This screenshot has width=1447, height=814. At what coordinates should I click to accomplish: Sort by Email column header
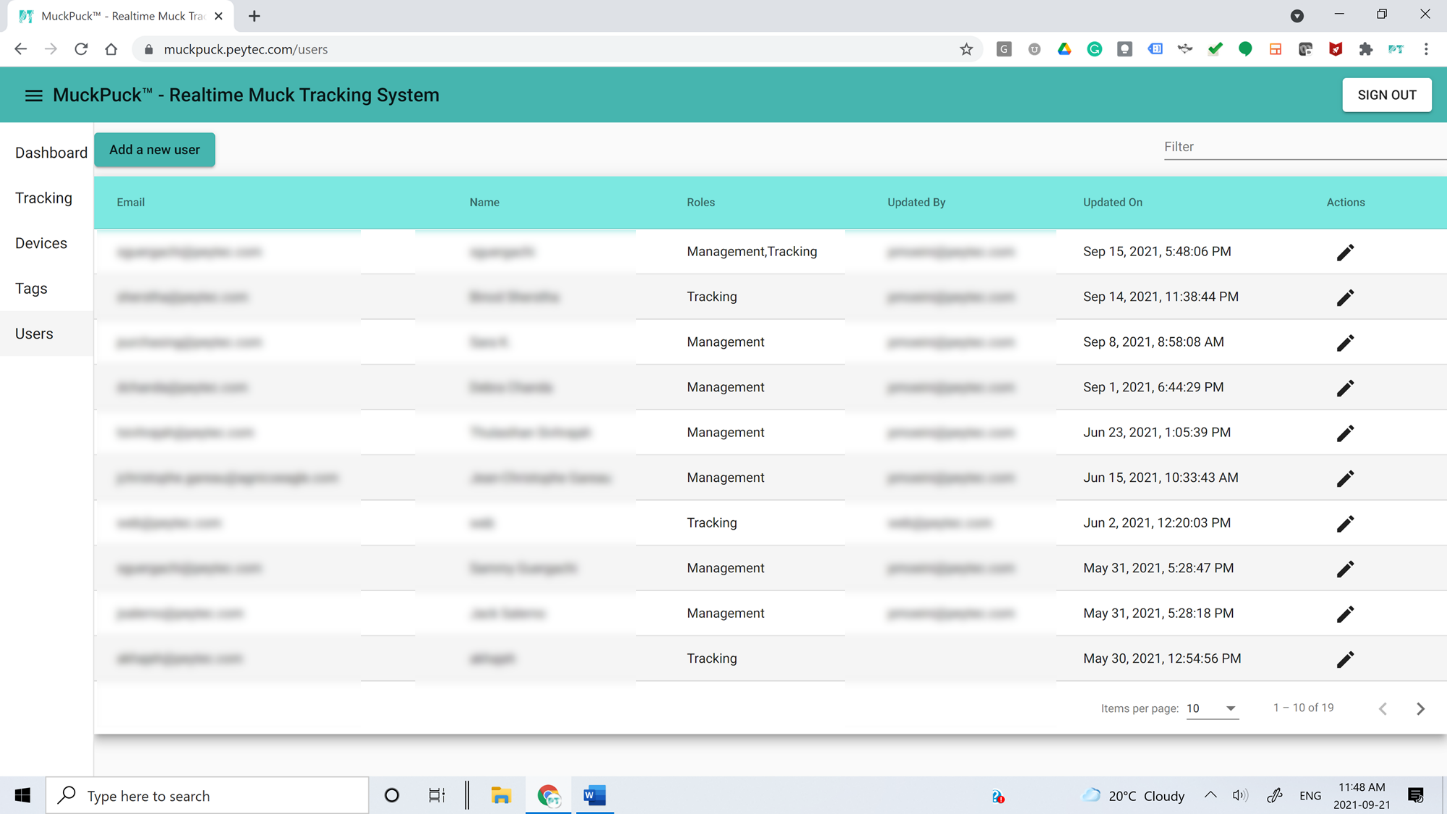(x=131, y=202)
